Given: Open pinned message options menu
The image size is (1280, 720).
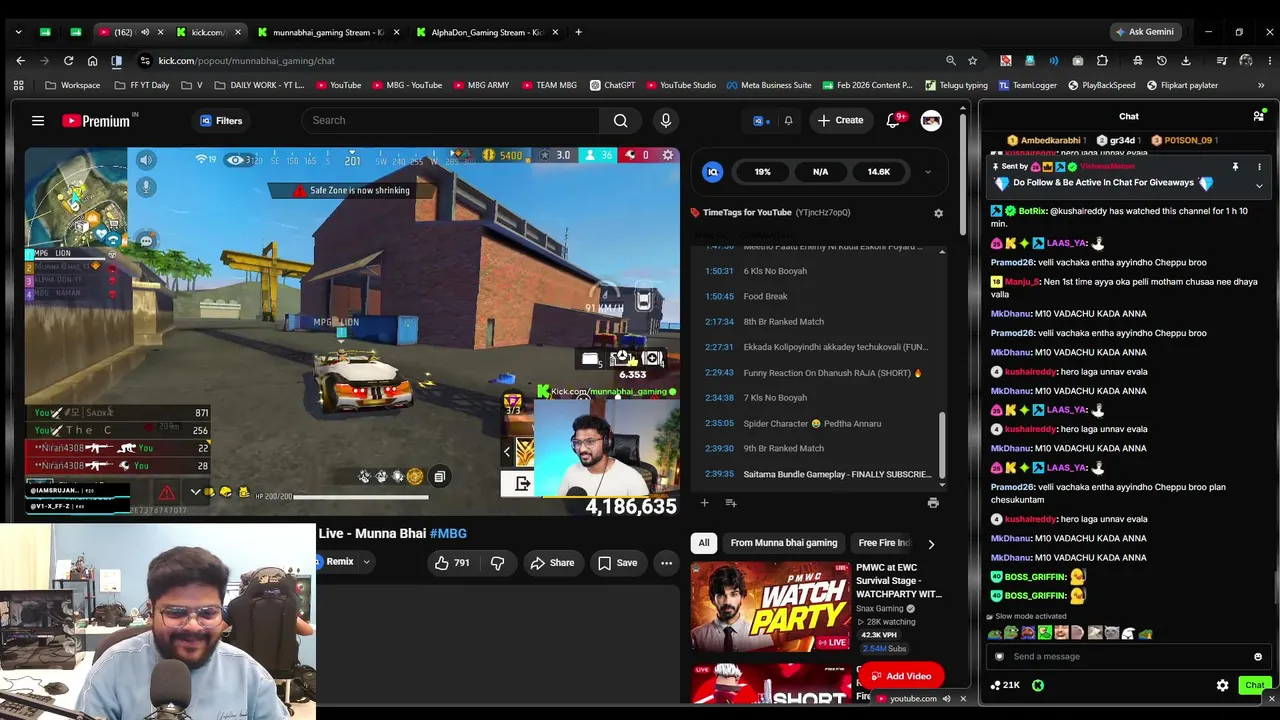Looking at the screenshot, I should [x=1259, y=167].
